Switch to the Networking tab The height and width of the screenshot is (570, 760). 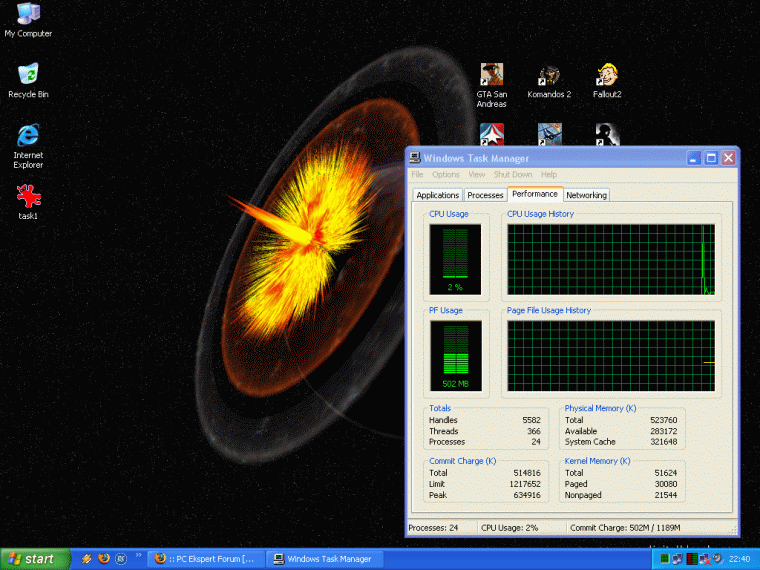point(586,195)
